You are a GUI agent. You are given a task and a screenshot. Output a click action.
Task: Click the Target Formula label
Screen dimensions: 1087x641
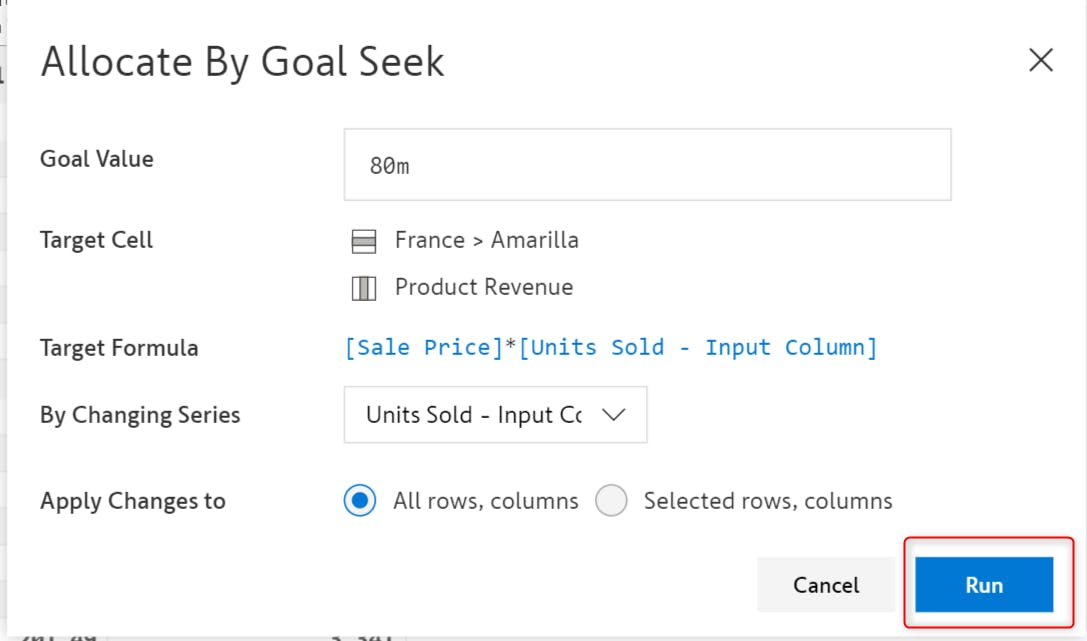pyautogui.click(x=119, y=348)
